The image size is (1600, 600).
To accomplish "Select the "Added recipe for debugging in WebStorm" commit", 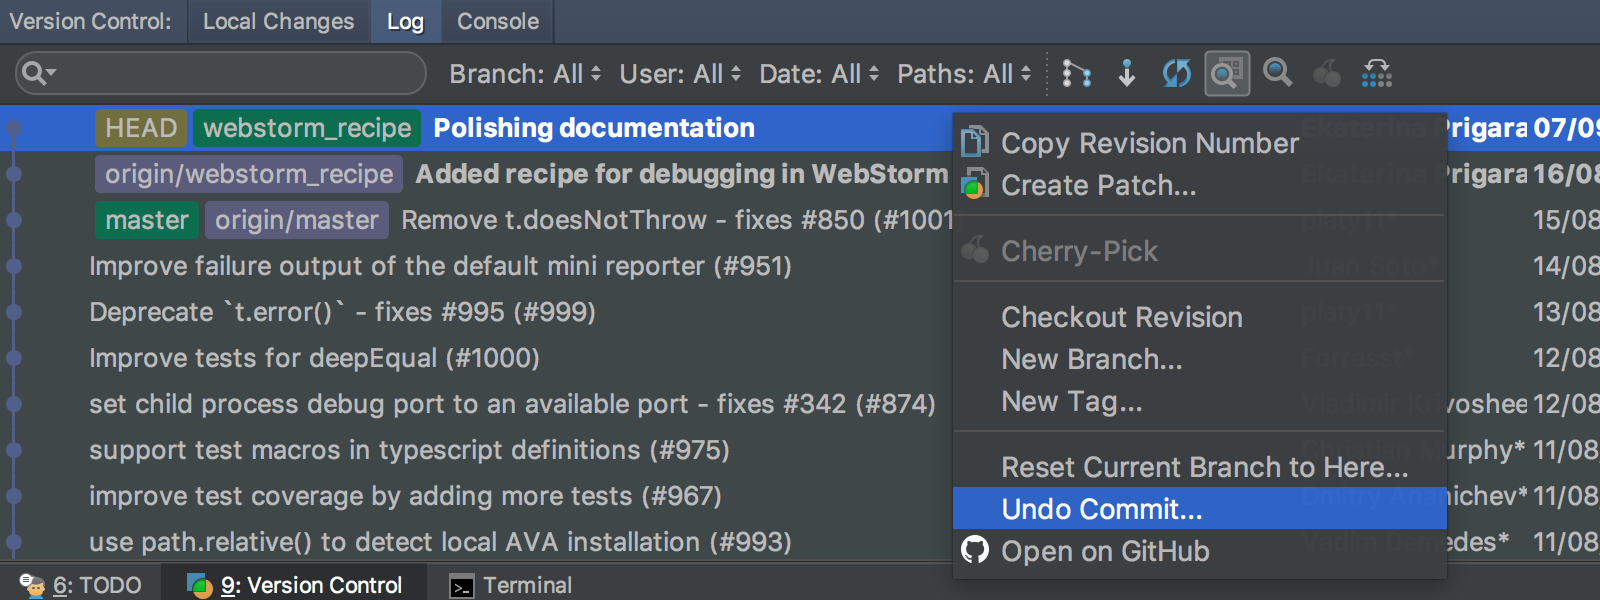I will [681, 174].
